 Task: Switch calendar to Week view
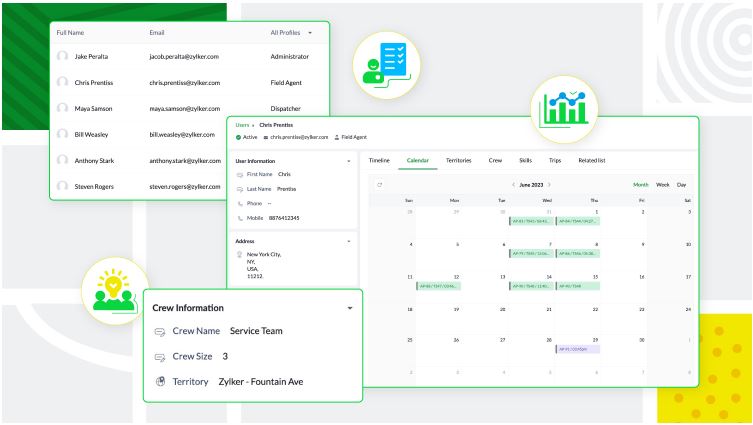(x=663, y=185)
